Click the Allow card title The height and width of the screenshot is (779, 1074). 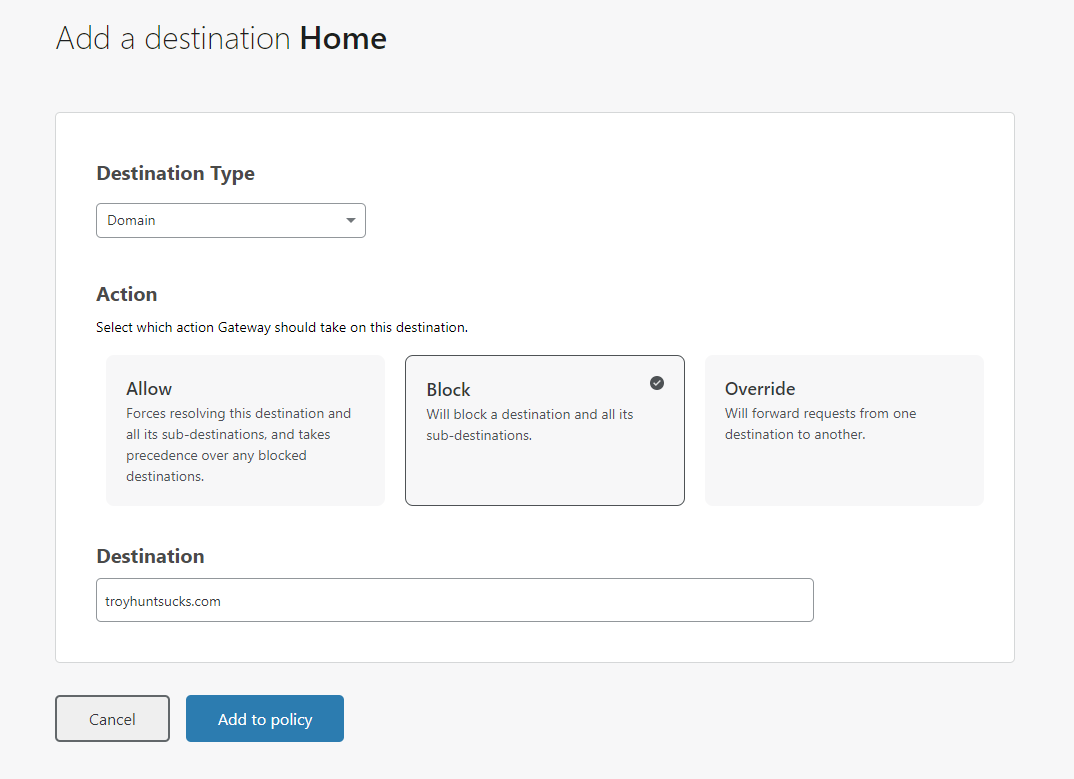(x=149, y=389)
